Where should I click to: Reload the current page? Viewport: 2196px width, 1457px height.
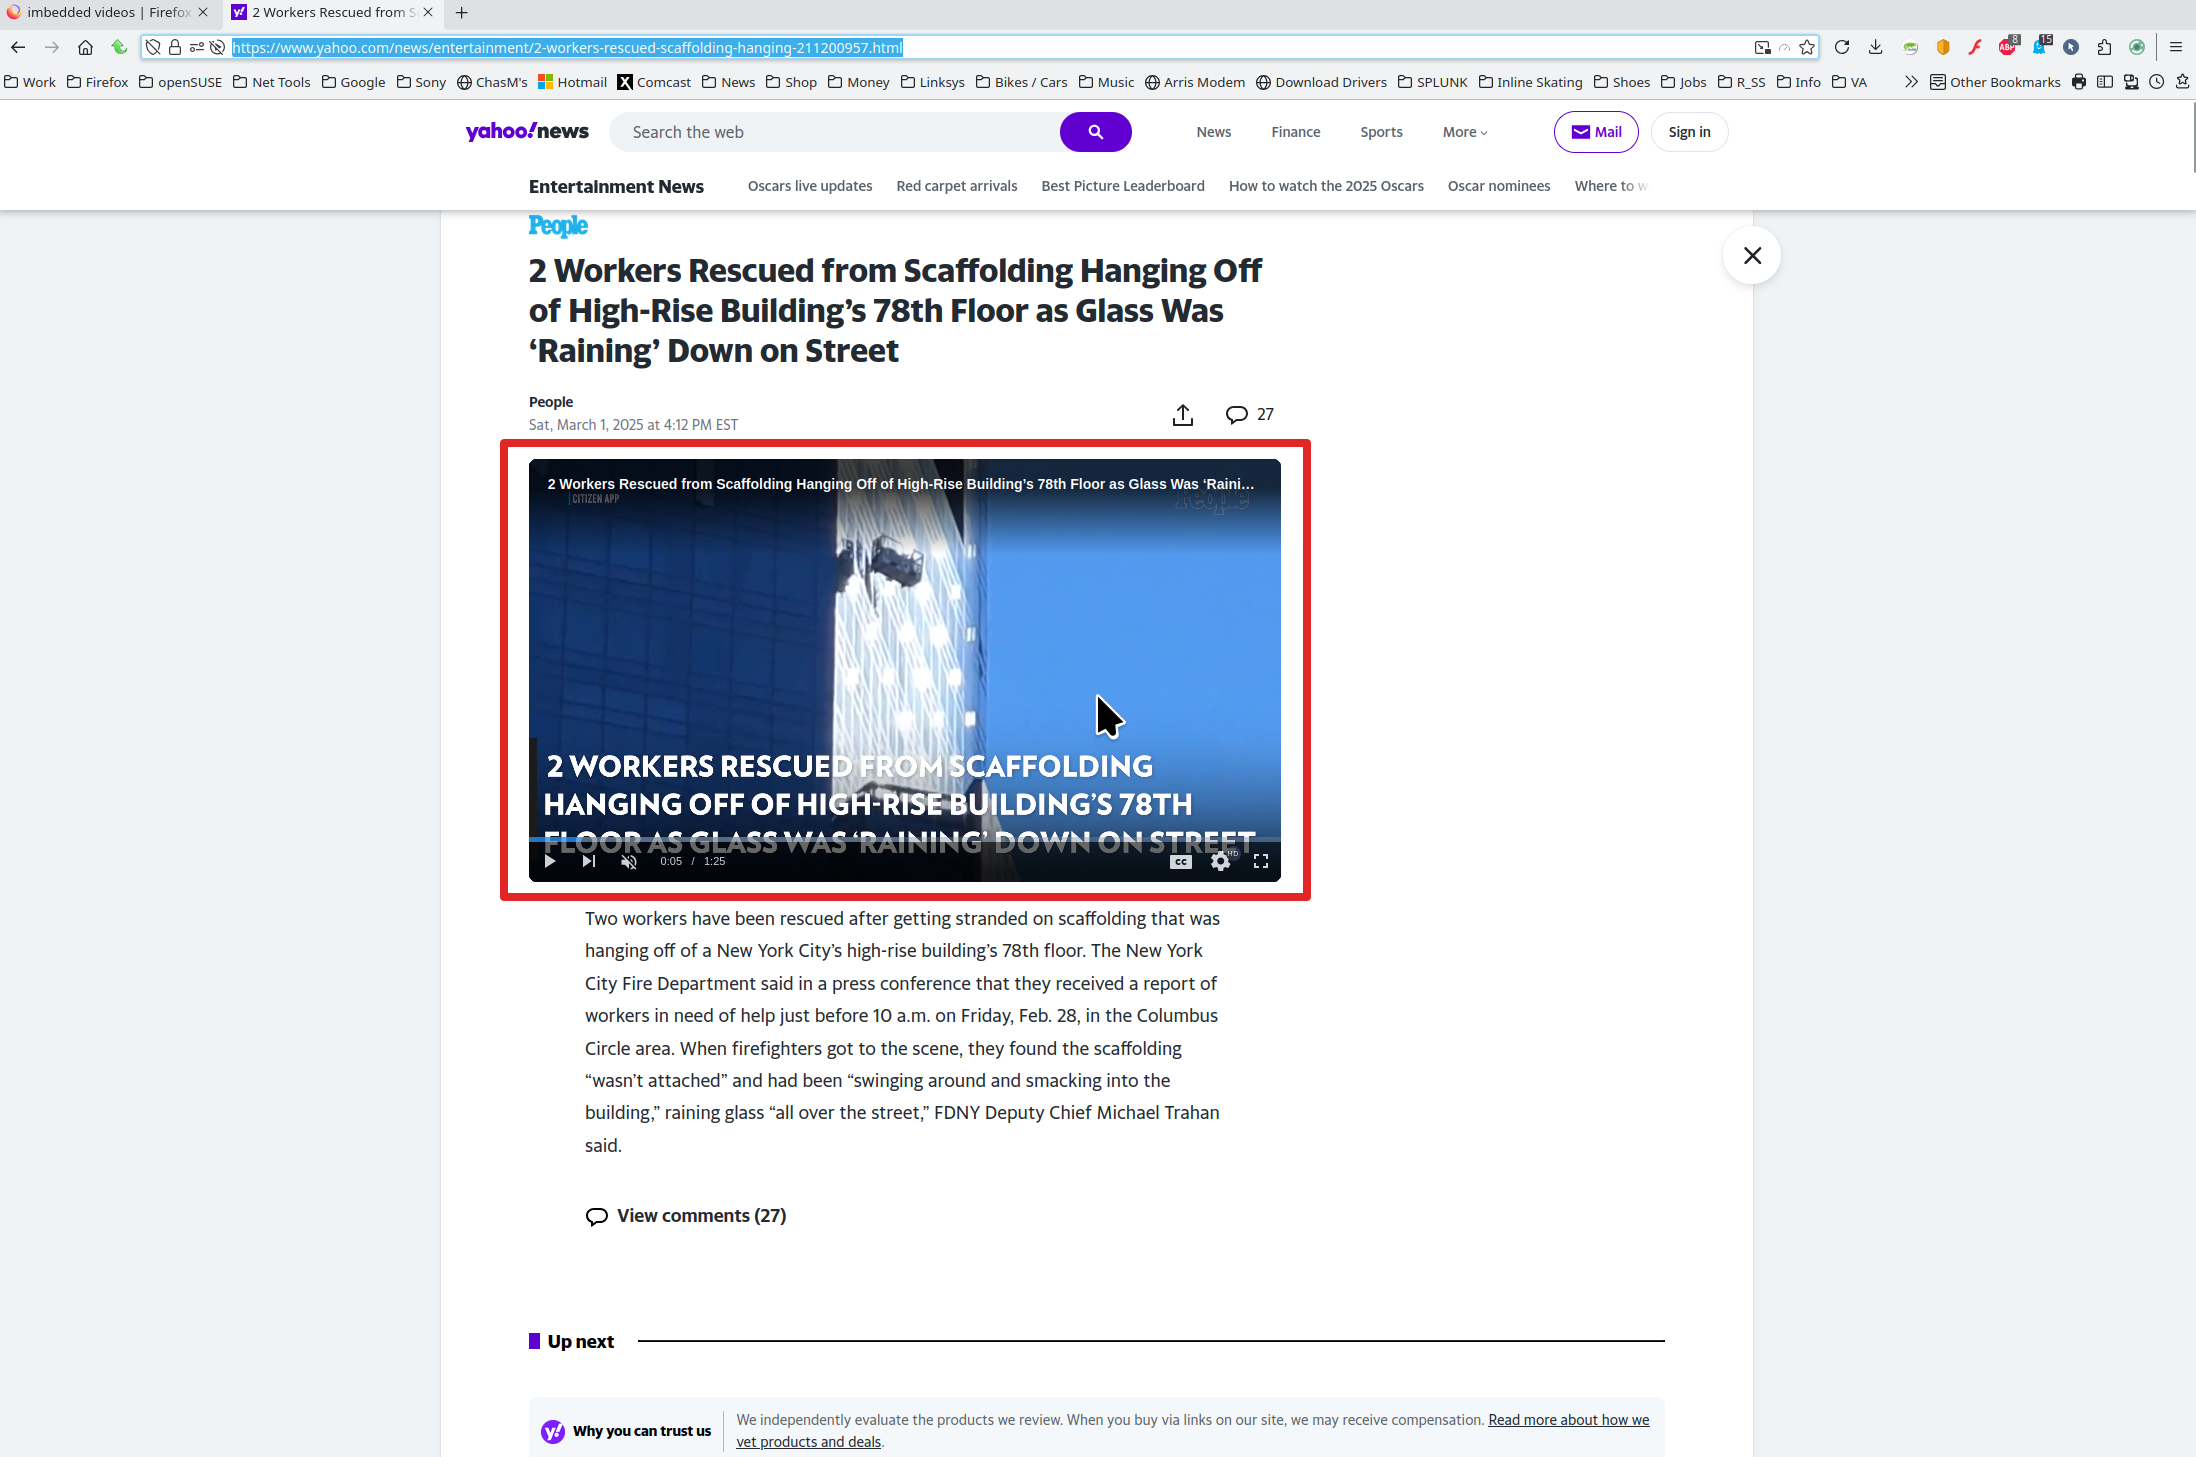1842,47
